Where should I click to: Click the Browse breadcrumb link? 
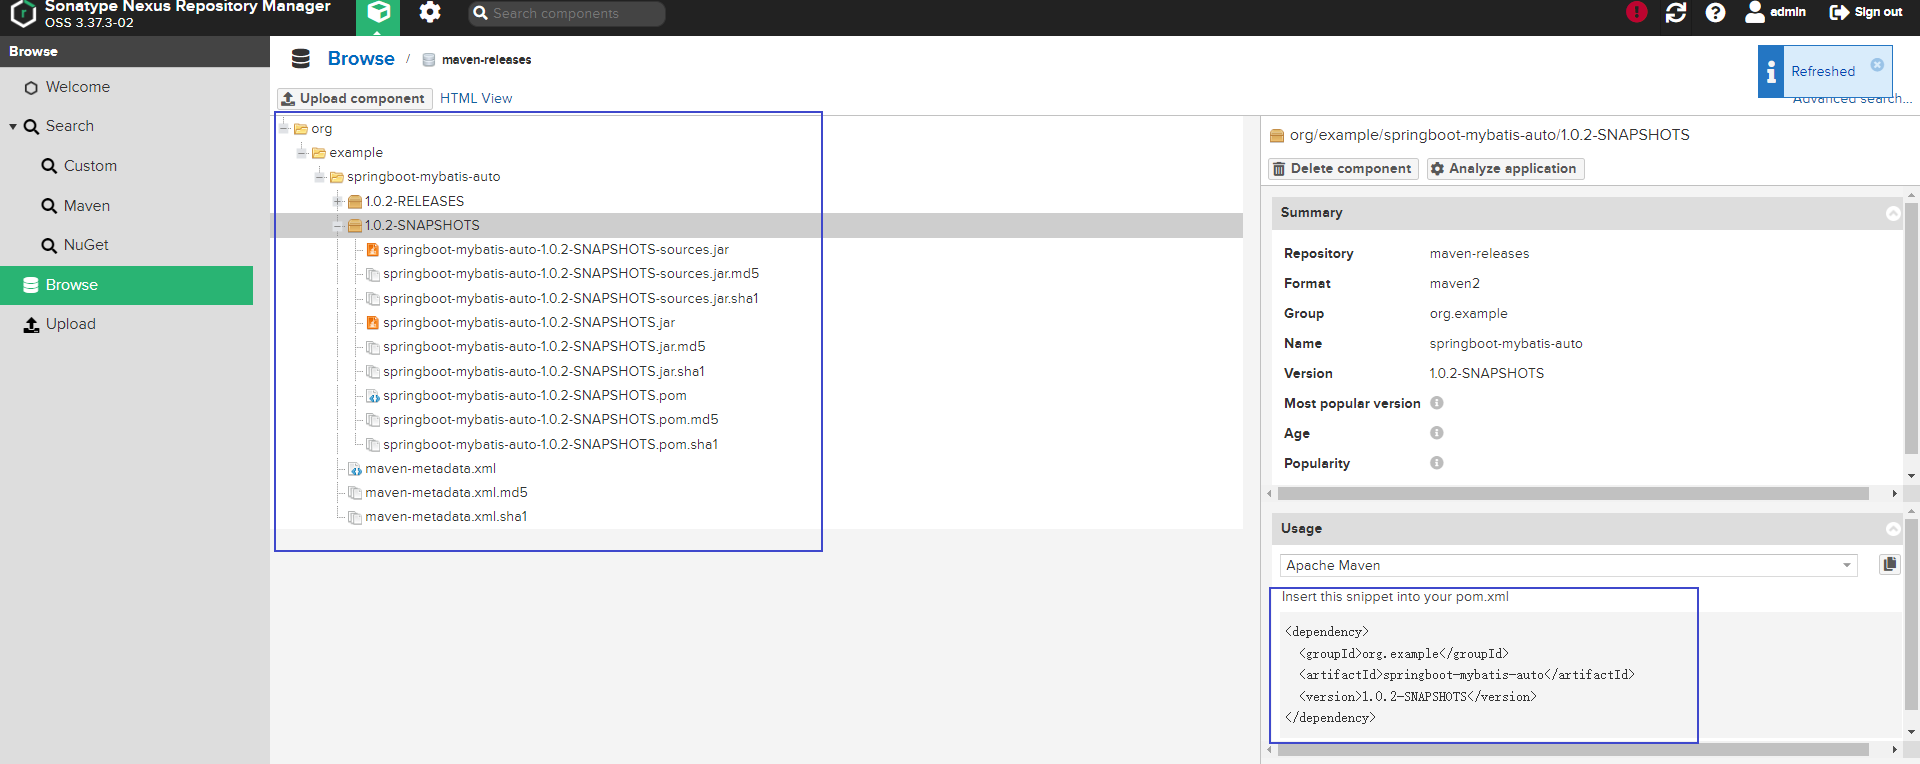361,59
